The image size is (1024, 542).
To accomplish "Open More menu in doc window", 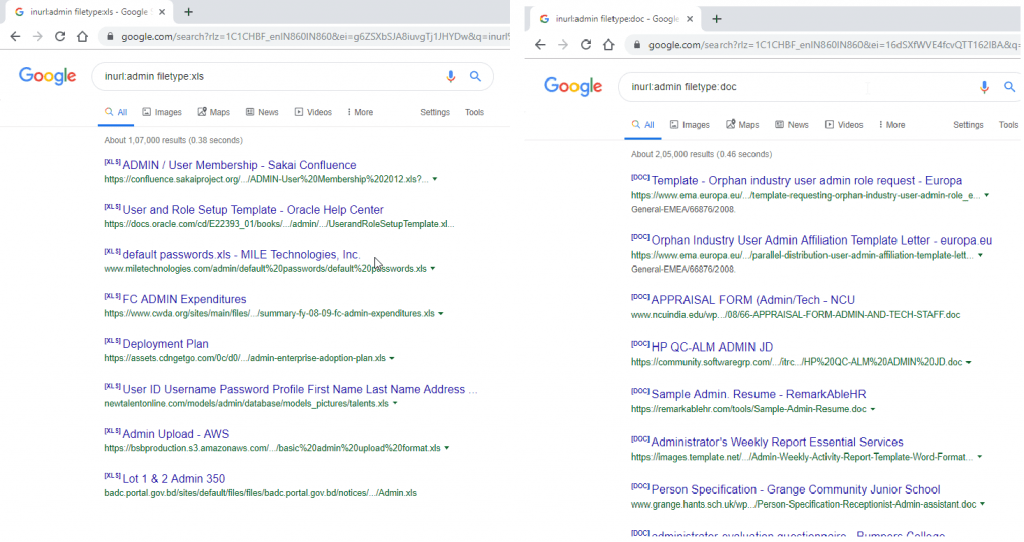I will (x=892, y=125).
